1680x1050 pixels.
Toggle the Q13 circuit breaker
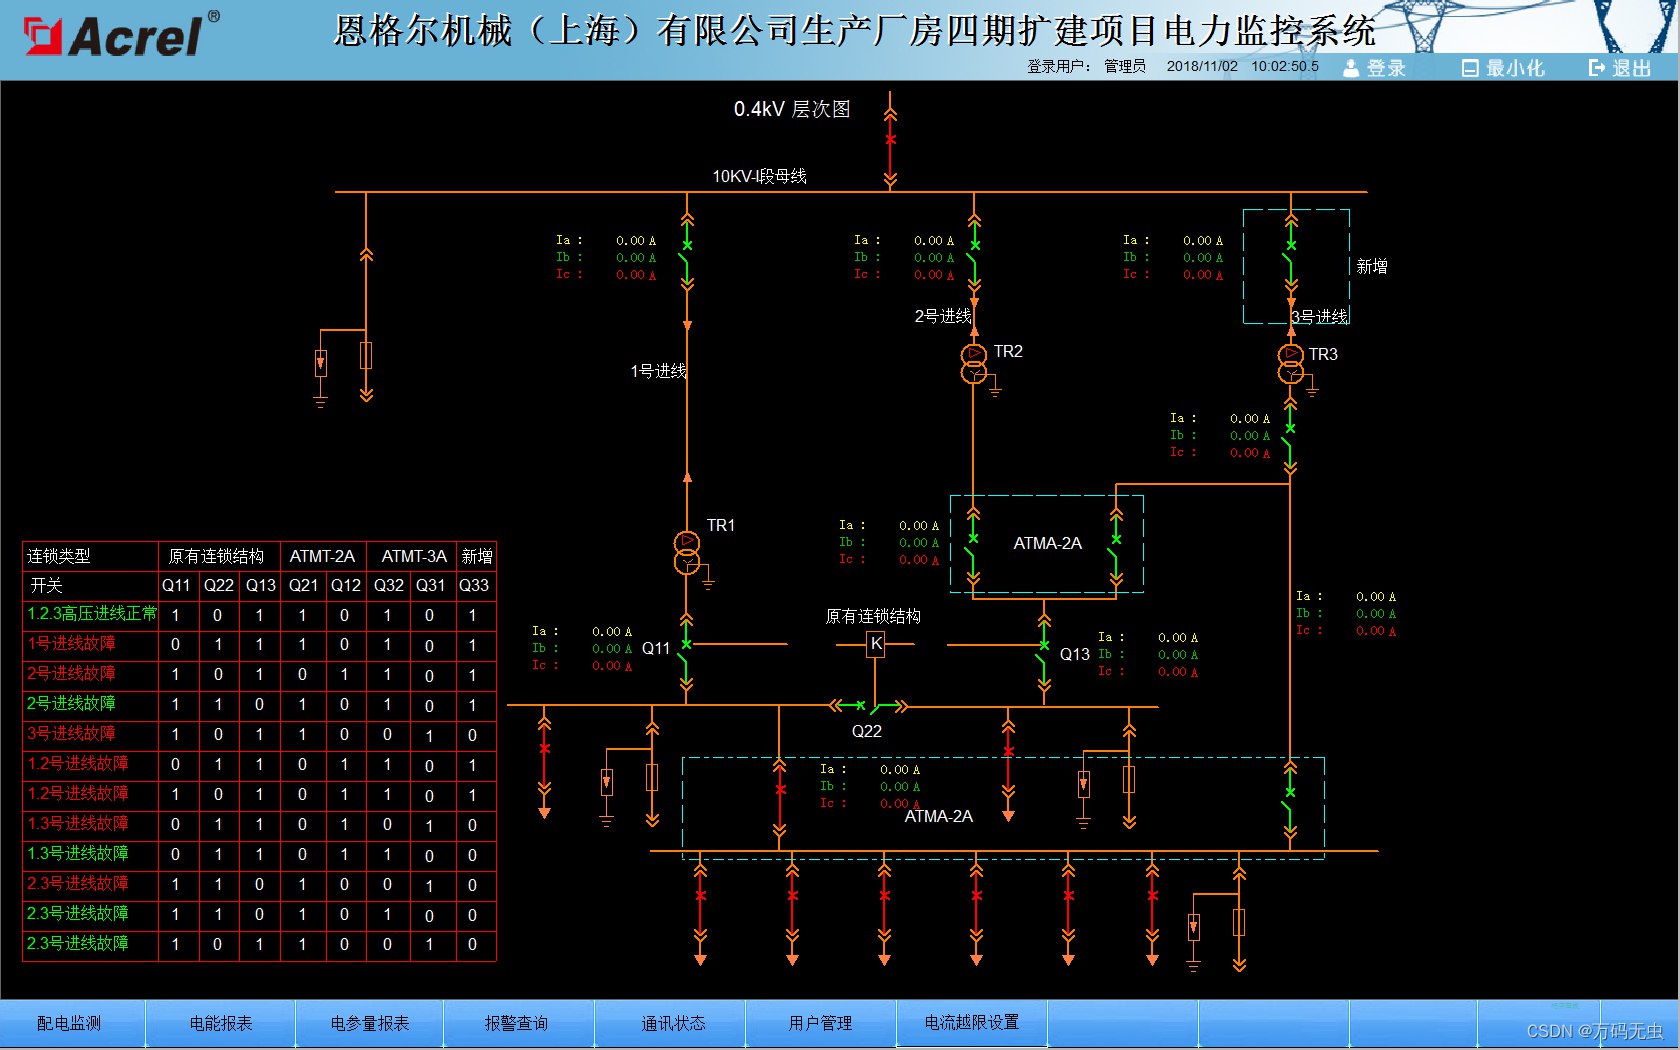(1044, 659)
